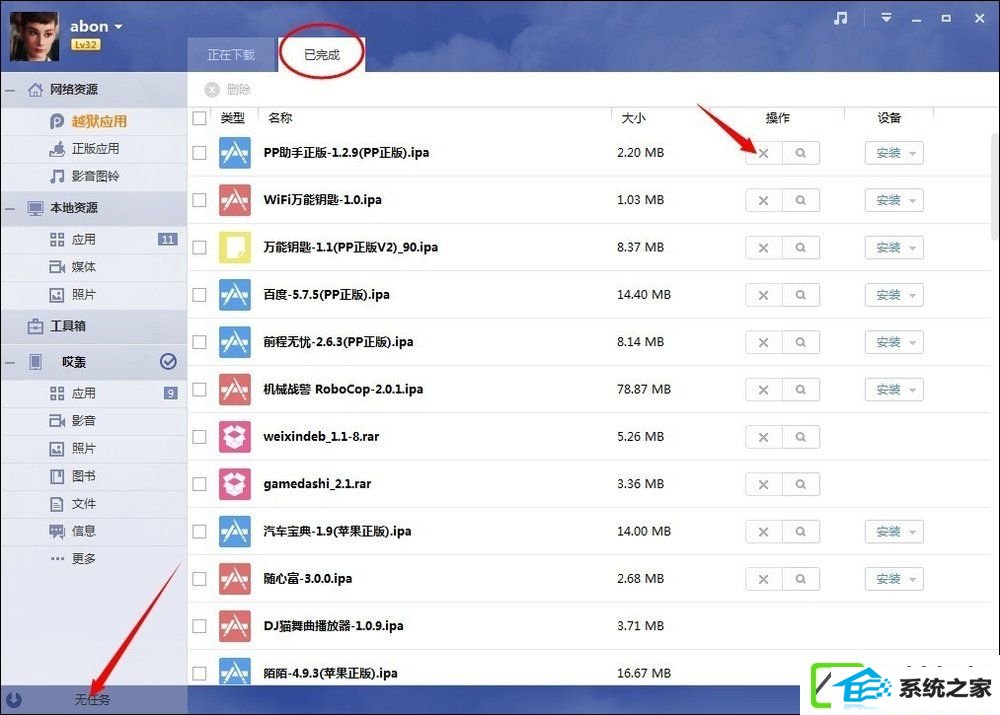Click 无任务 status in bottom bar

[x=92, y=700]
